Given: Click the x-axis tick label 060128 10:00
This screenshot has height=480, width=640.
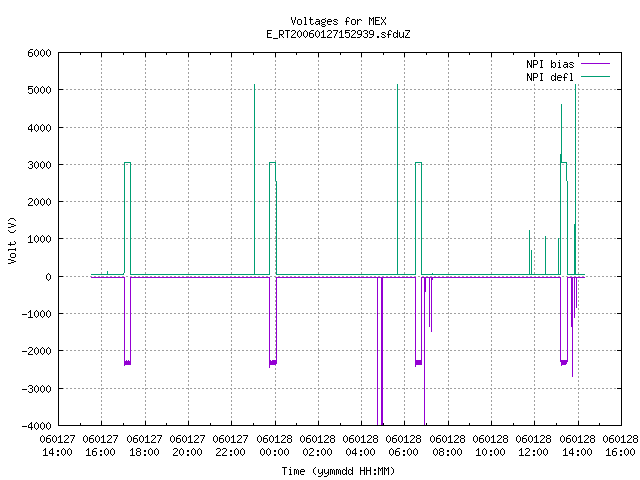Looking at the screenshot, I should tap(491, 446).
